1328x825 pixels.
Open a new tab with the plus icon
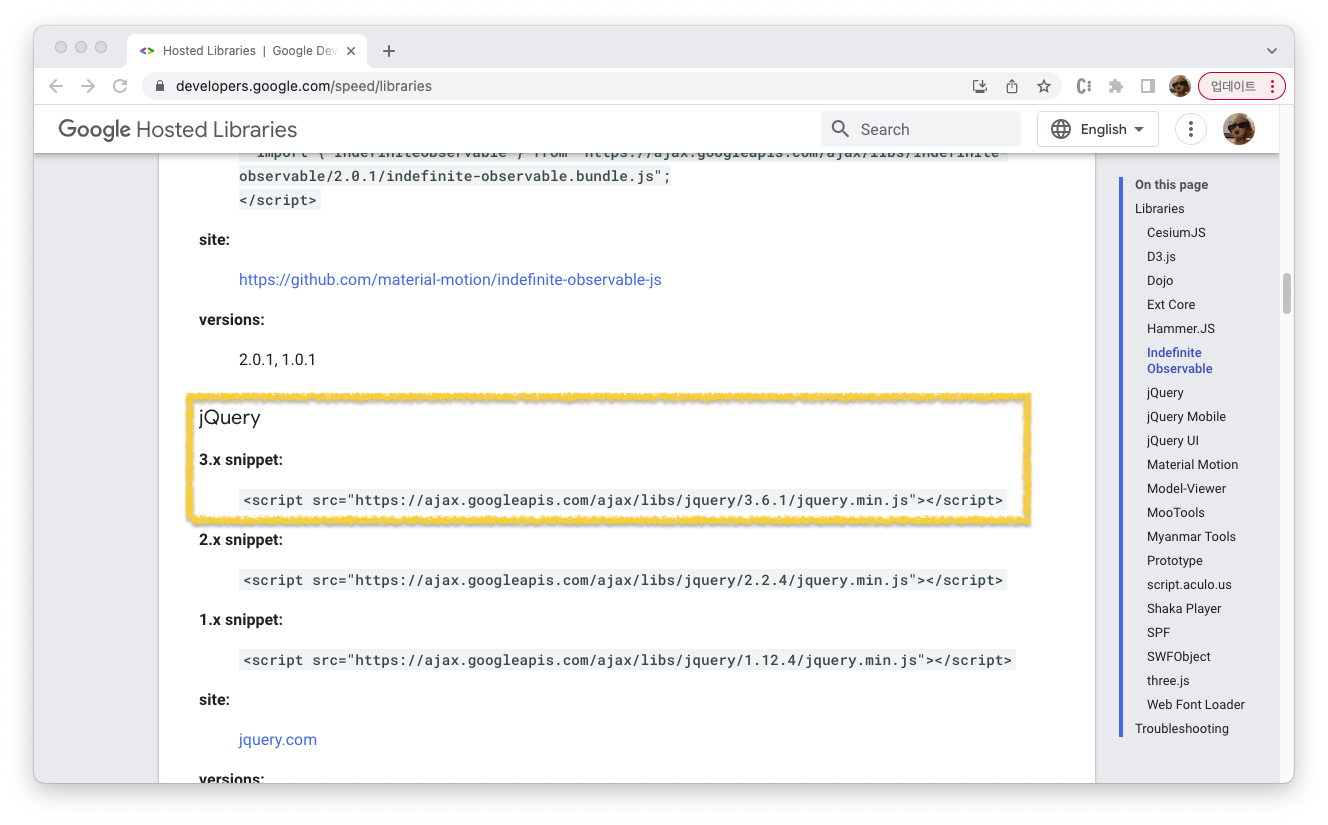click(389, 51)
